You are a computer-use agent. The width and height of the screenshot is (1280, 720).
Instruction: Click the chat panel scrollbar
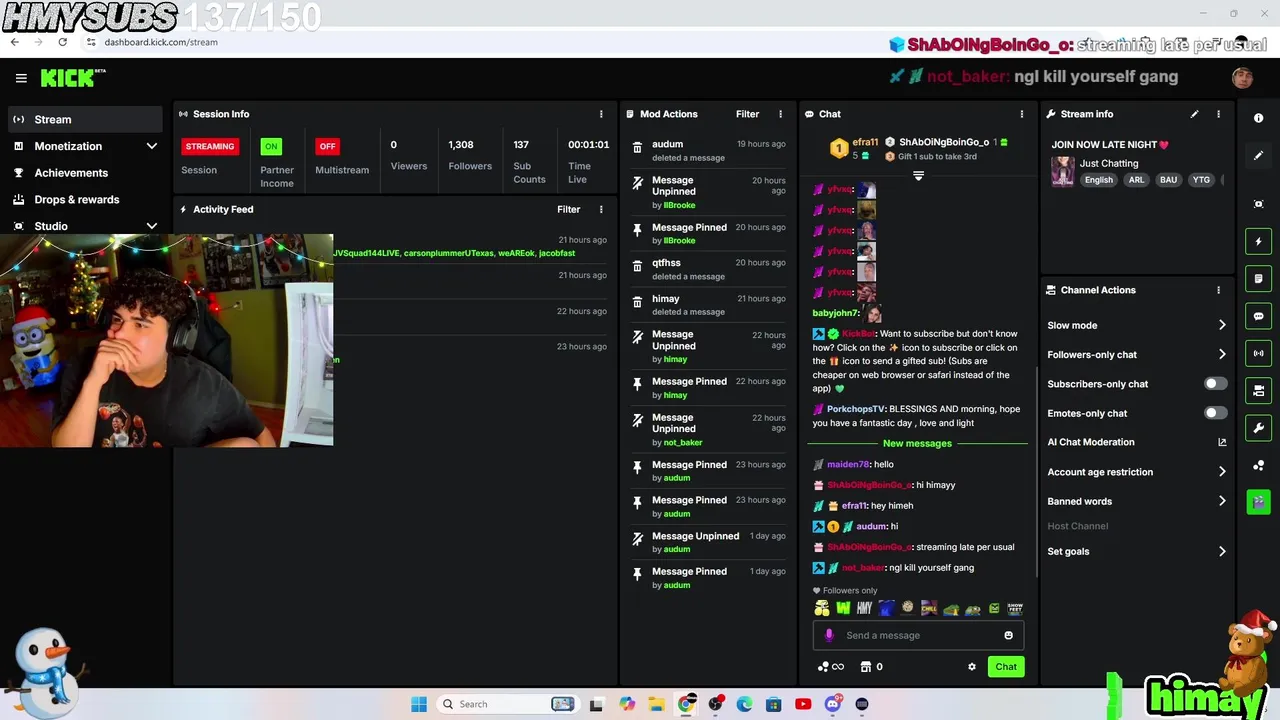[1035, 470]
